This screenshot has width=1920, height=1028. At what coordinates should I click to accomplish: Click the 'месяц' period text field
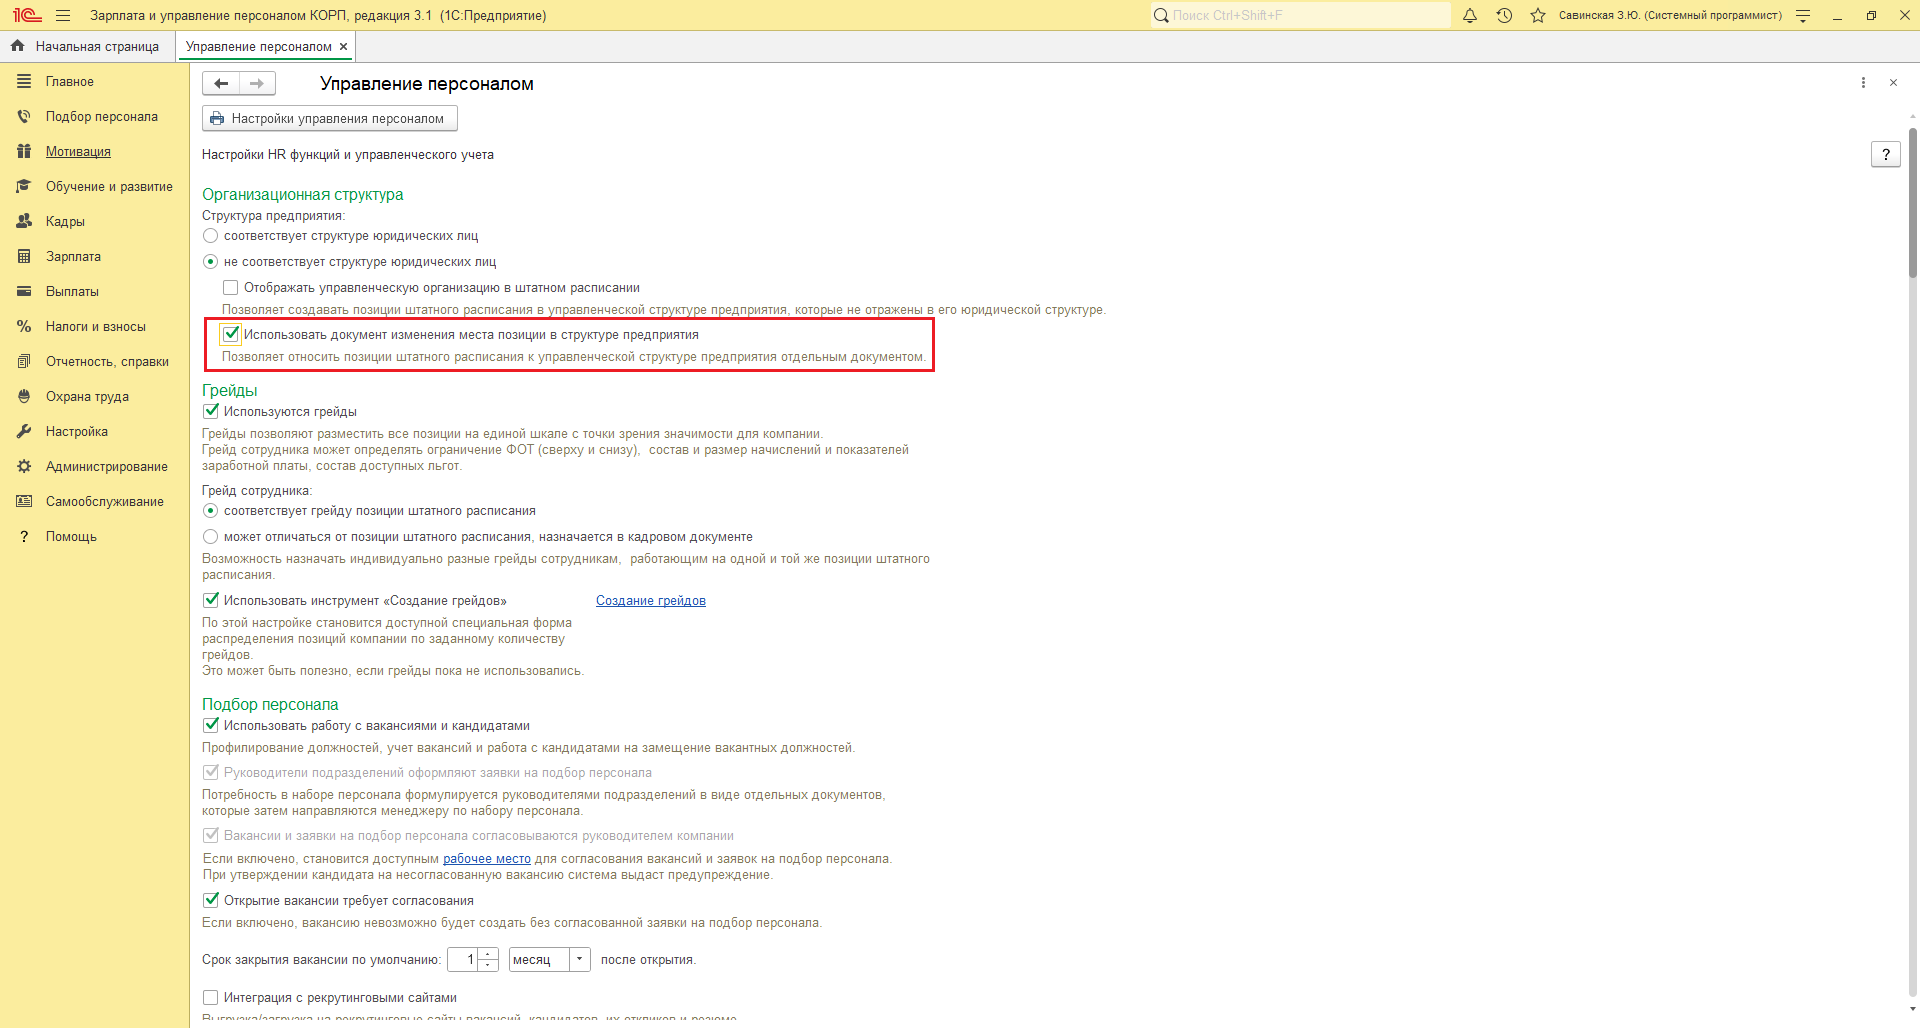tap(539, 959)
